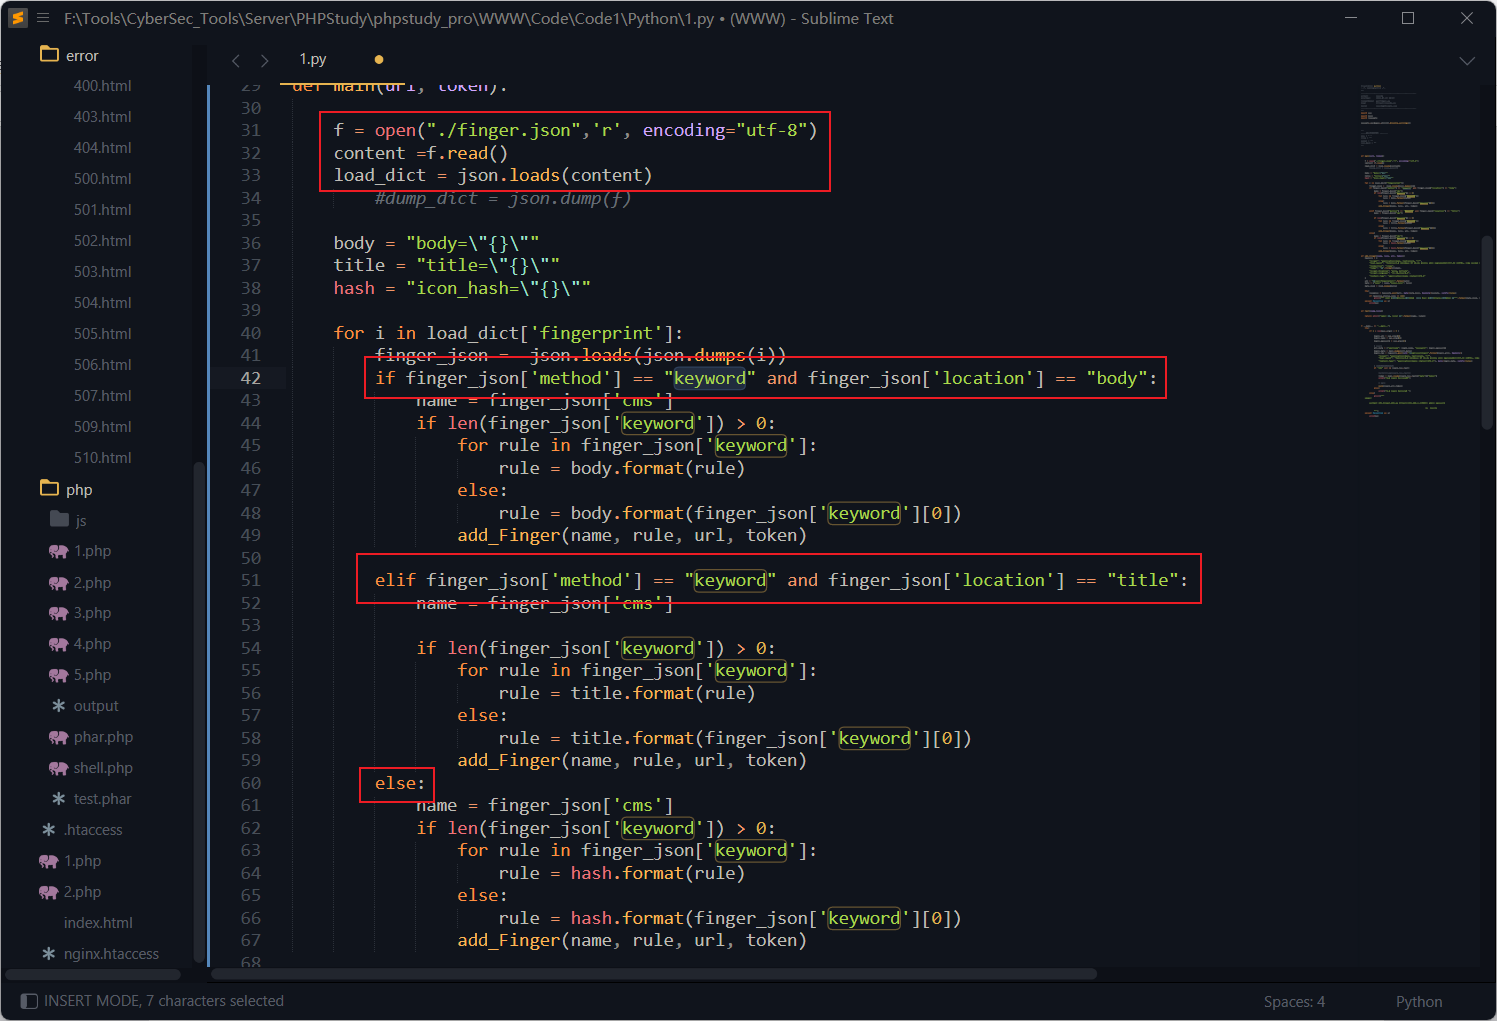Change the Python syntax selector
This screenshot has height=1021, width=1497.
click(x=1418, y=1002)
